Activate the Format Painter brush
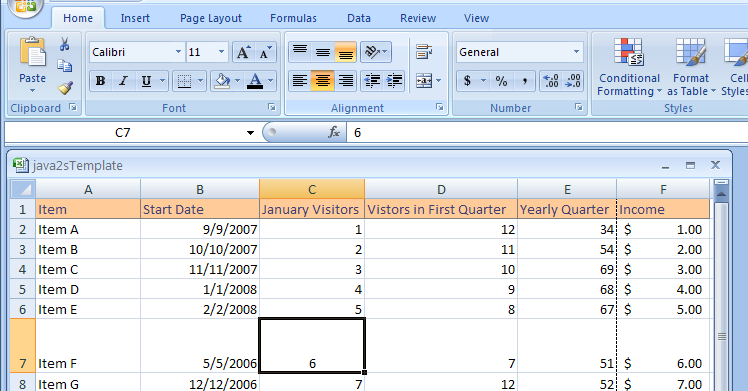This screenshot has width=748, height=391. [x=65, y=88]
